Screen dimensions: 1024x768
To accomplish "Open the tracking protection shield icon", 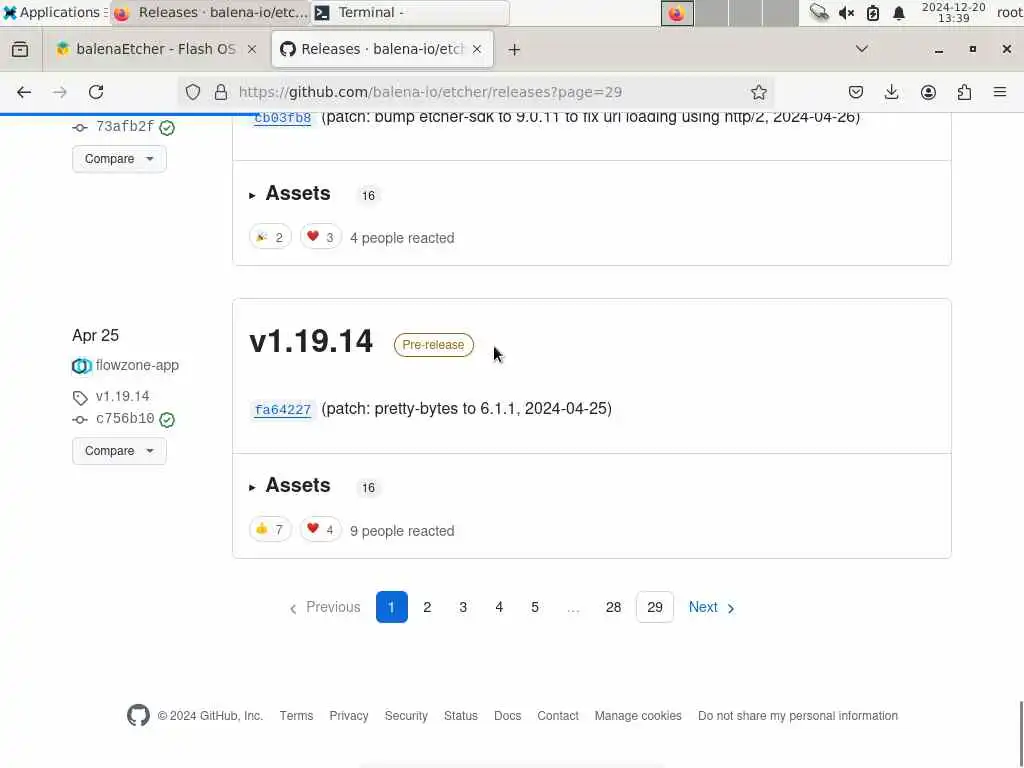I will click(x=193, y=92).
